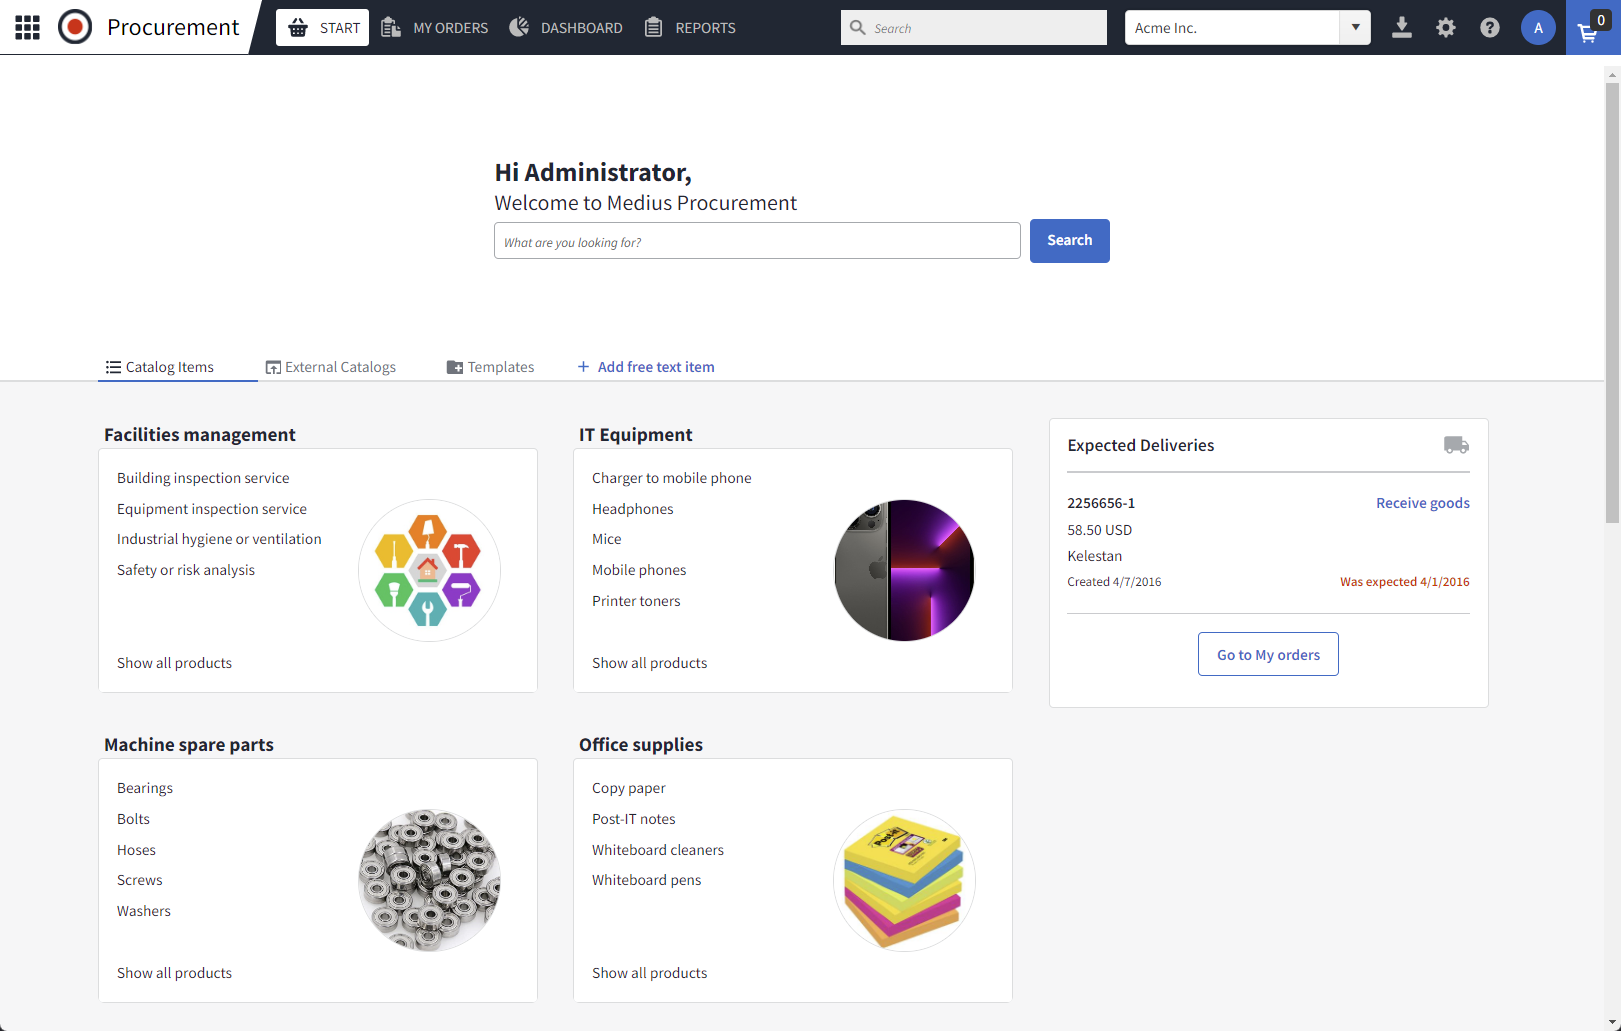Screen dimensions: 1621x1031
Task: Switch to External Catalogs tab
Action: pos(331,367)
